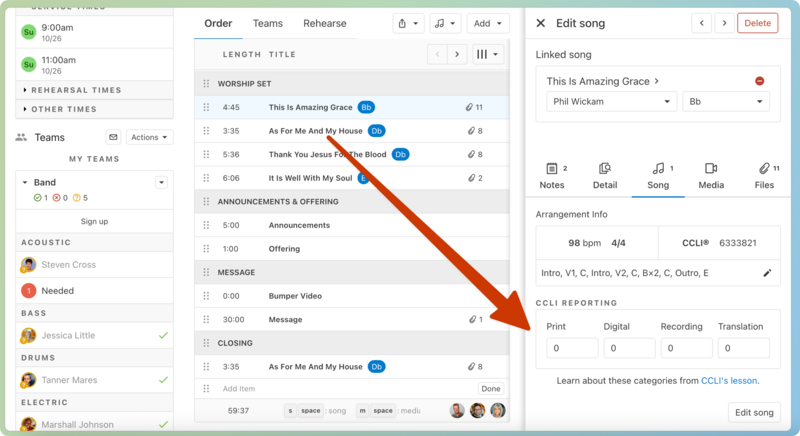Screen dimensions: 800x436
Task: Grab drag handle for Closing header
Action: point(206,343)
